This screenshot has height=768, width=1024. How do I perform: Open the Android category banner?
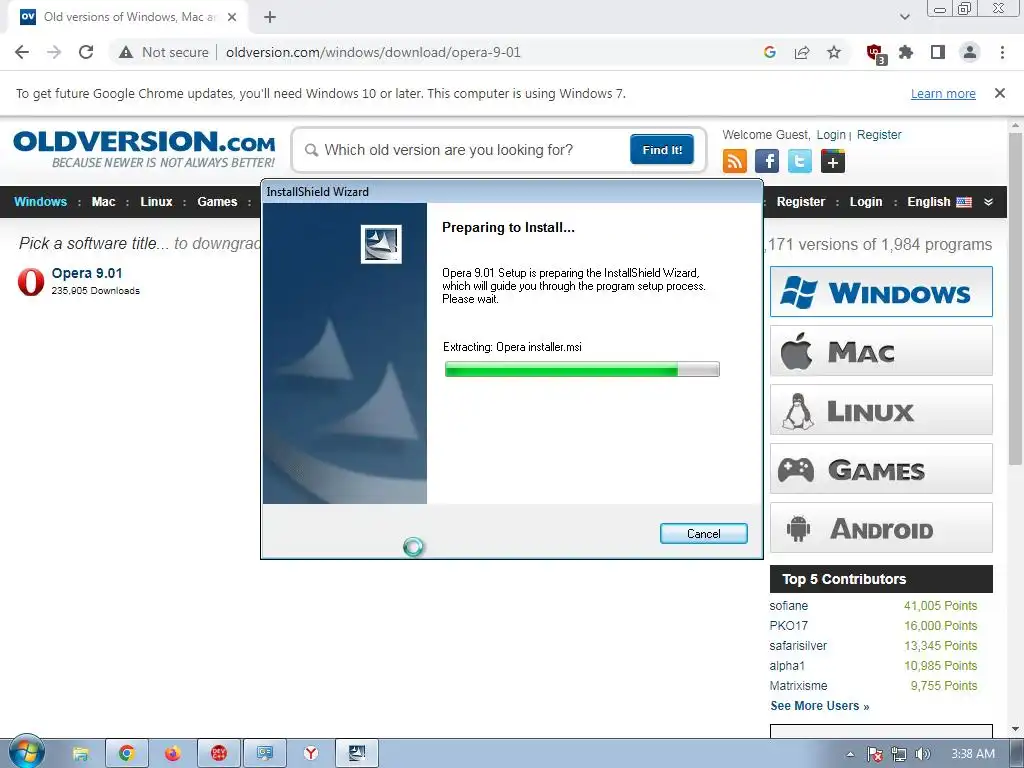tap(881, 528)
